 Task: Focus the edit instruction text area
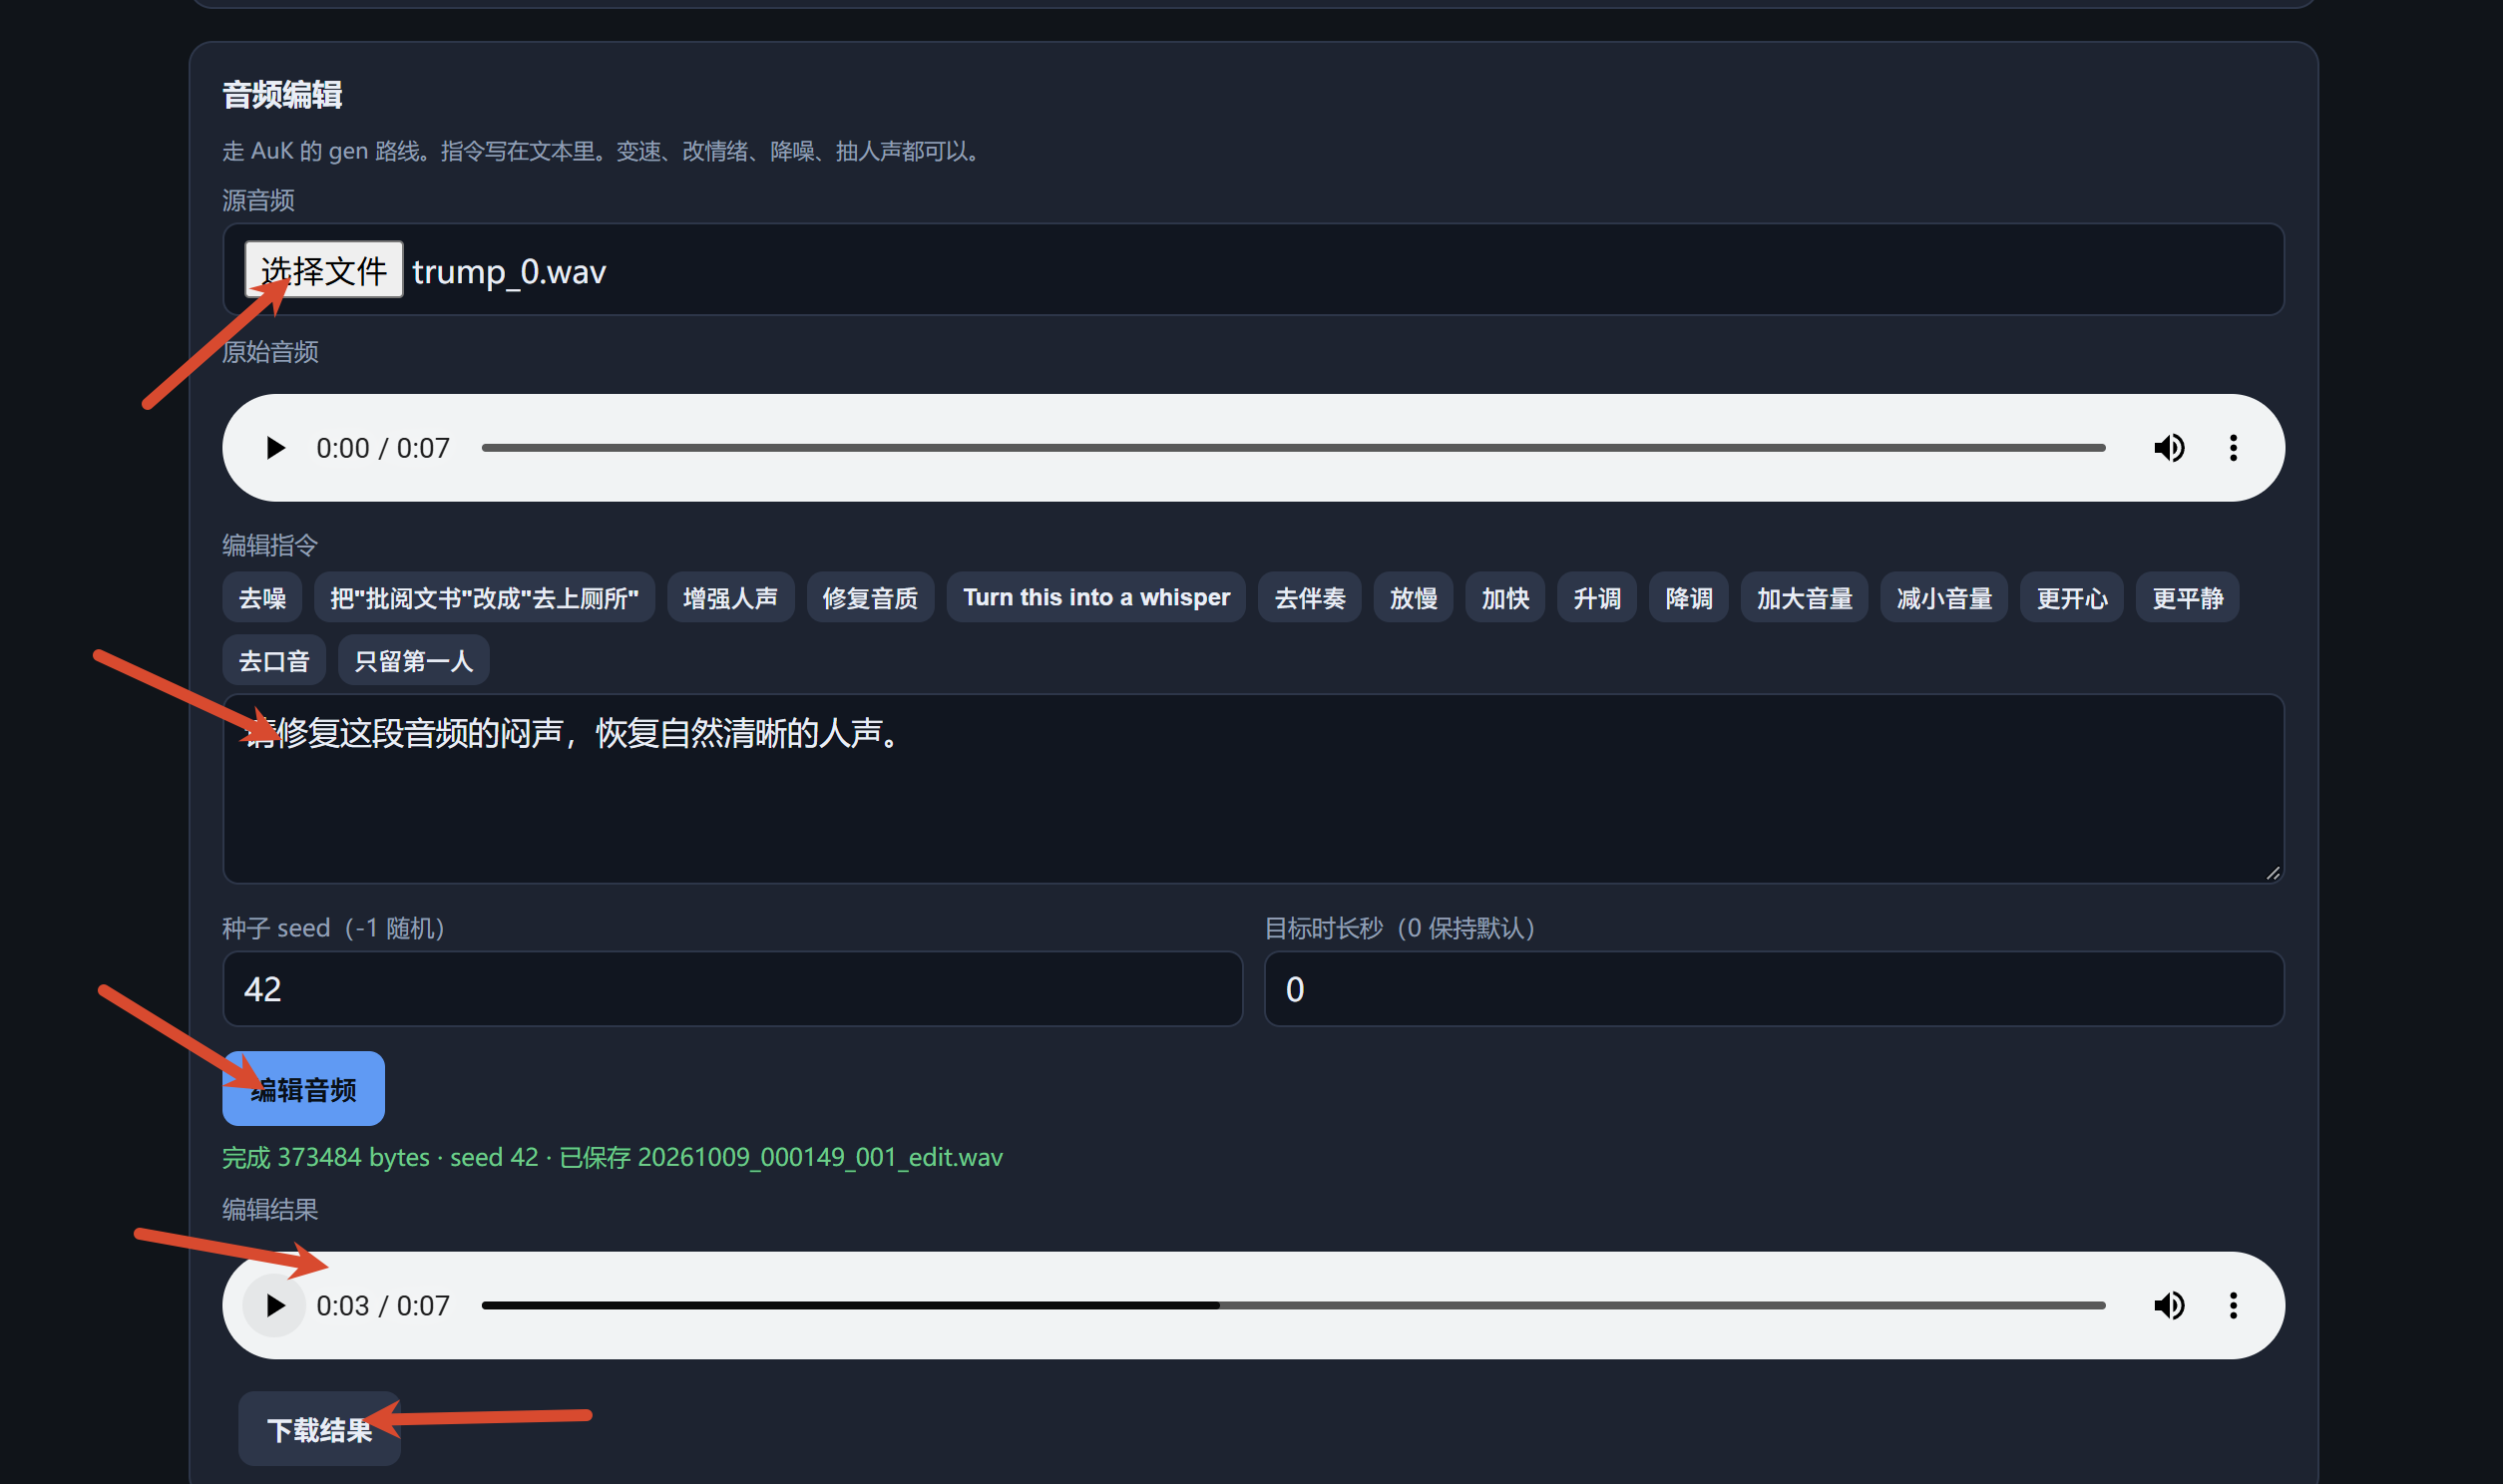click(x=1253, y=789)
